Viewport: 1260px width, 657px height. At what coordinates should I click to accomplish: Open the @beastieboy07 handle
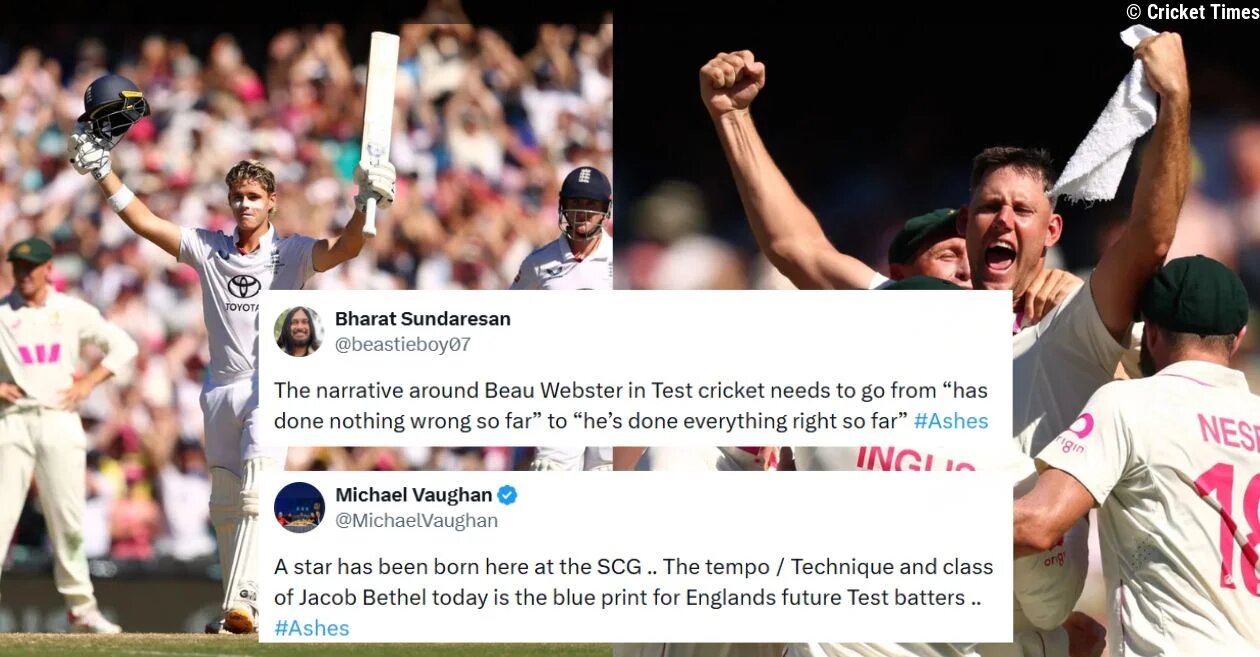(403, 345)
